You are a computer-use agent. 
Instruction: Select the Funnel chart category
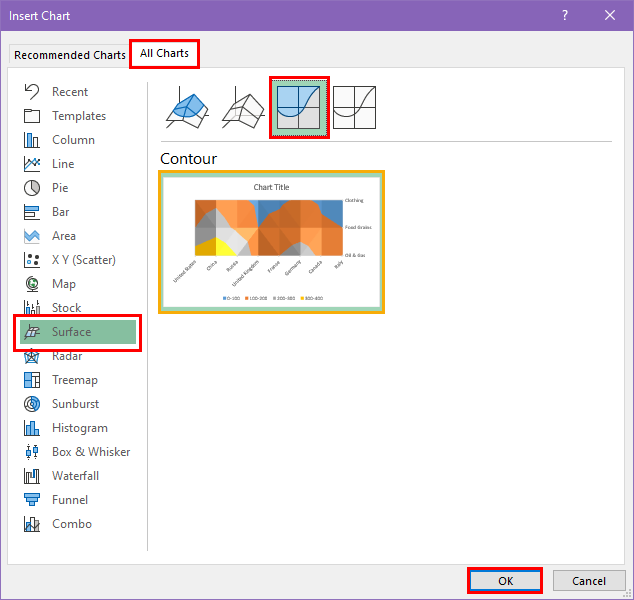pos(78,500)
